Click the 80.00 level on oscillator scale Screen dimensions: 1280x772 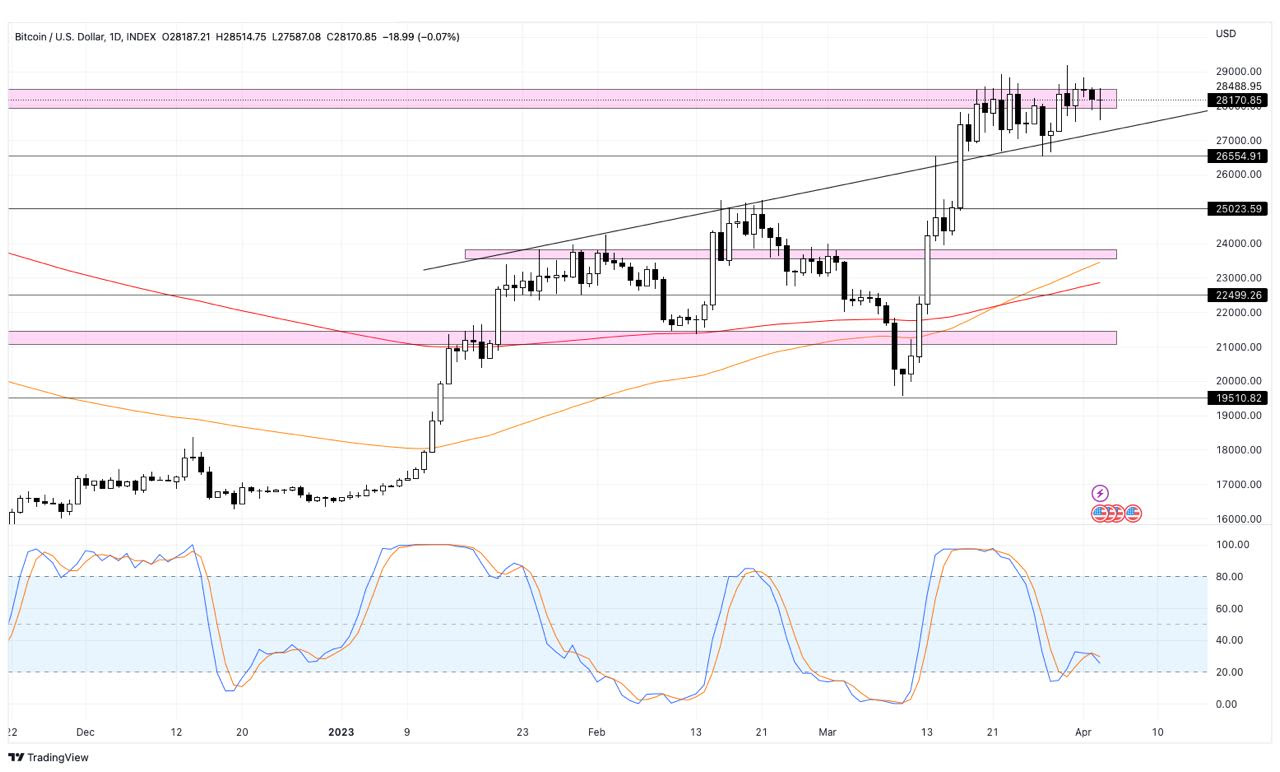[1230, 577]
